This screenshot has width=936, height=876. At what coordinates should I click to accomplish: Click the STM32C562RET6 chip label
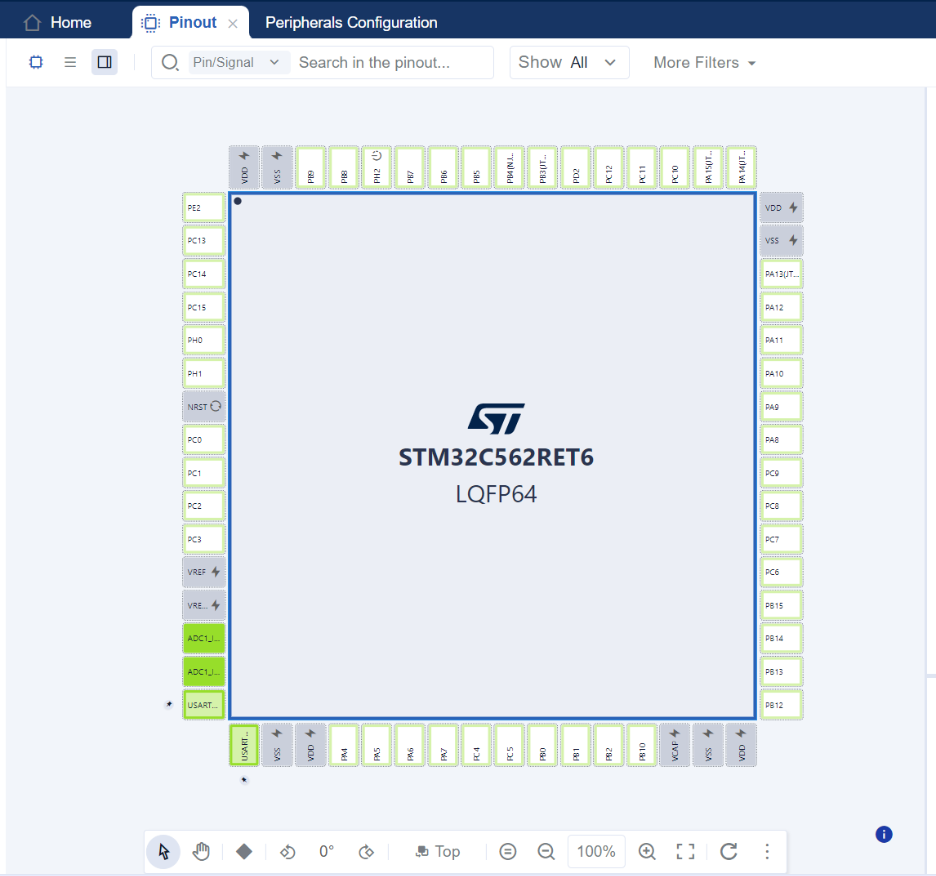[x=496, y=457]
